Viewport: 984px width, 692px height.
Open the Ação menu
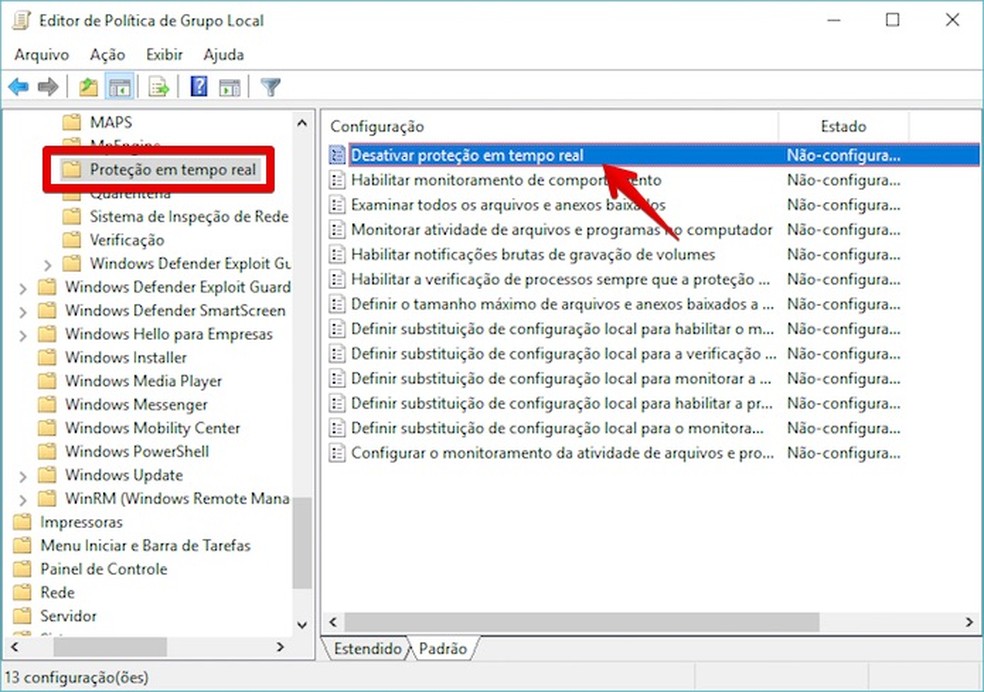point(107,55)
